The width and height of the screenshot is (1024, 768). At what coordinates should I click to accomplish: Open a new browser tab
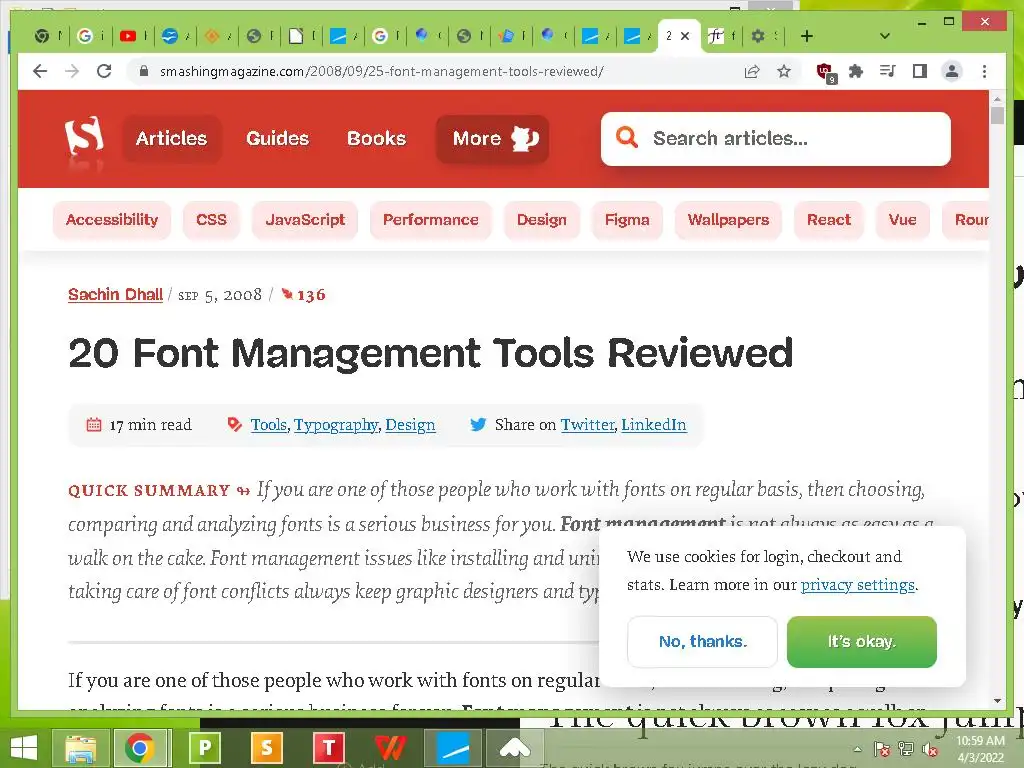point(807,36)
